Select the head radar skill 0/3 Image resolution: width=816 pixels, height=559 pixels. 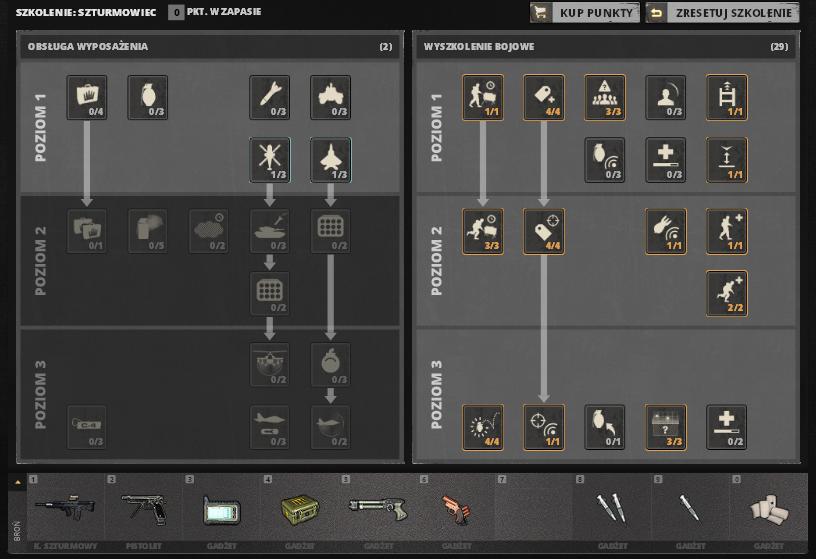pos(666,97)
